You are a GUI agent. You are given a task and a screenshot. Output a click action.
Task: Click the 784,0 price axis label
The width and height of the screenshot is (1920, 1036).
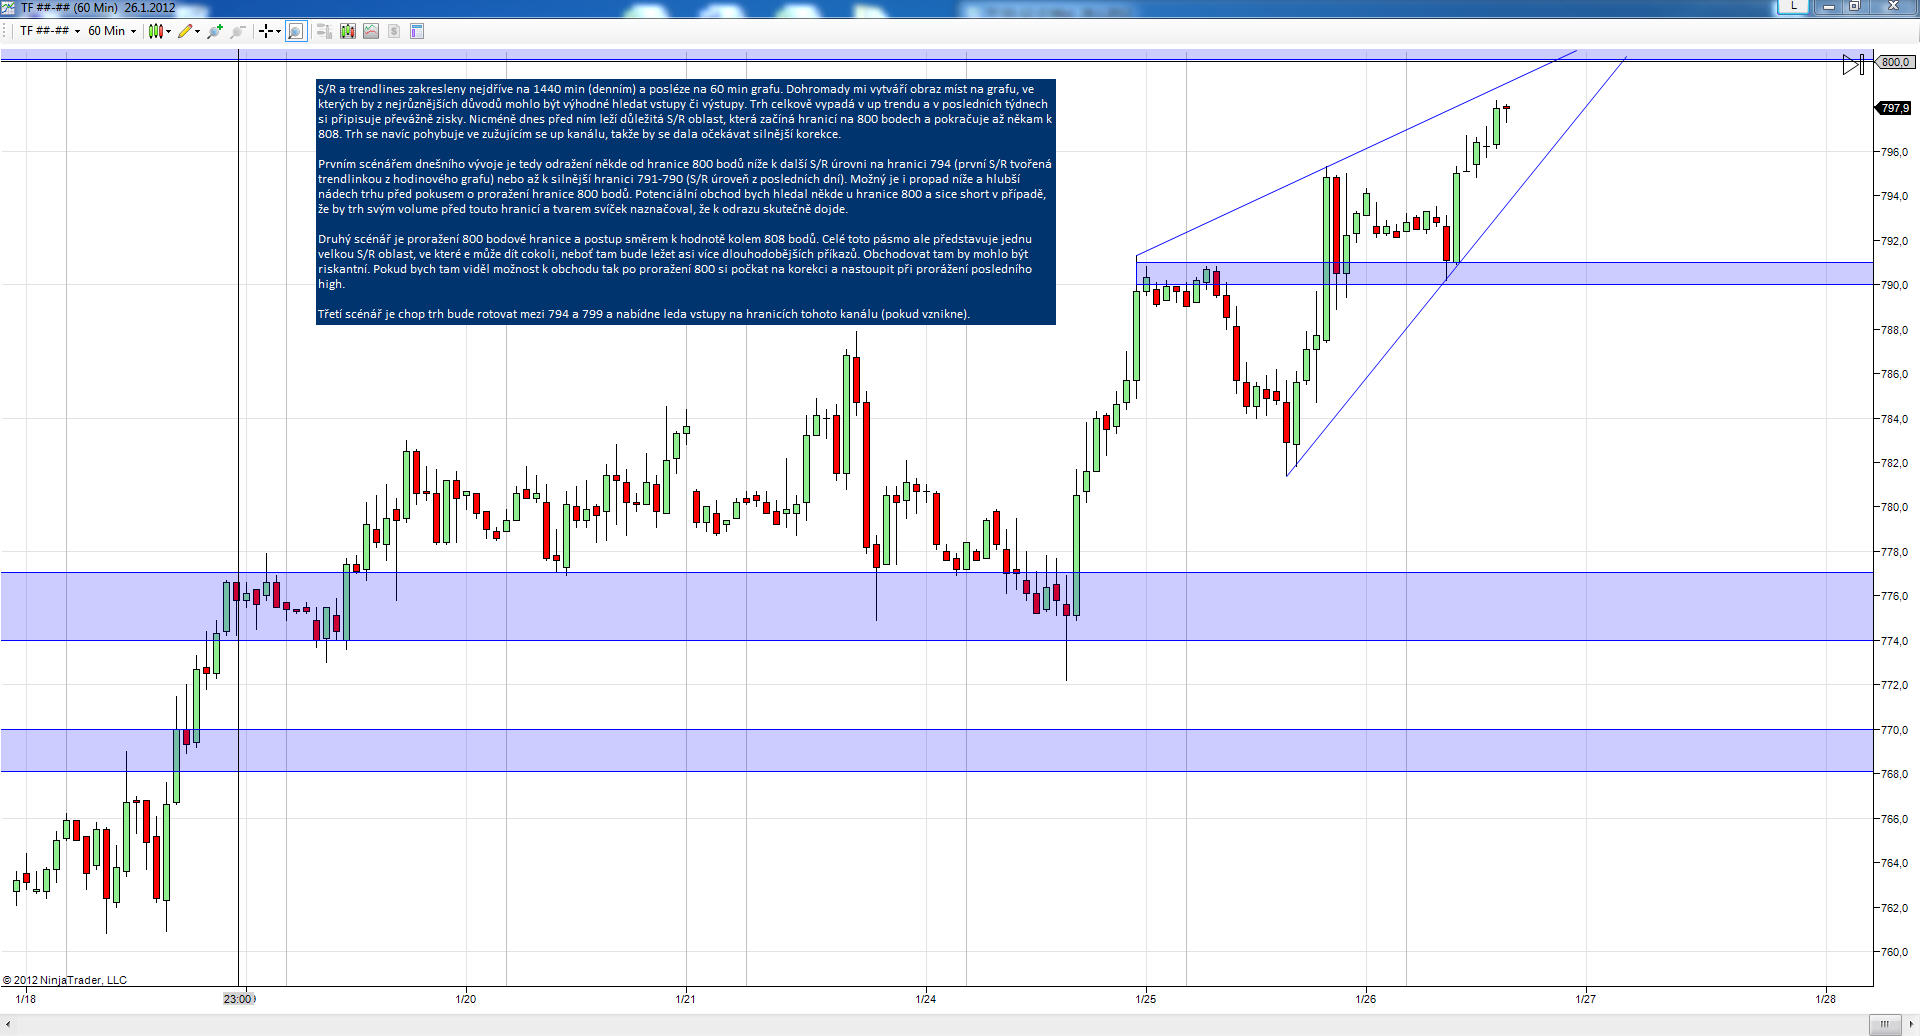[1895, 419]
